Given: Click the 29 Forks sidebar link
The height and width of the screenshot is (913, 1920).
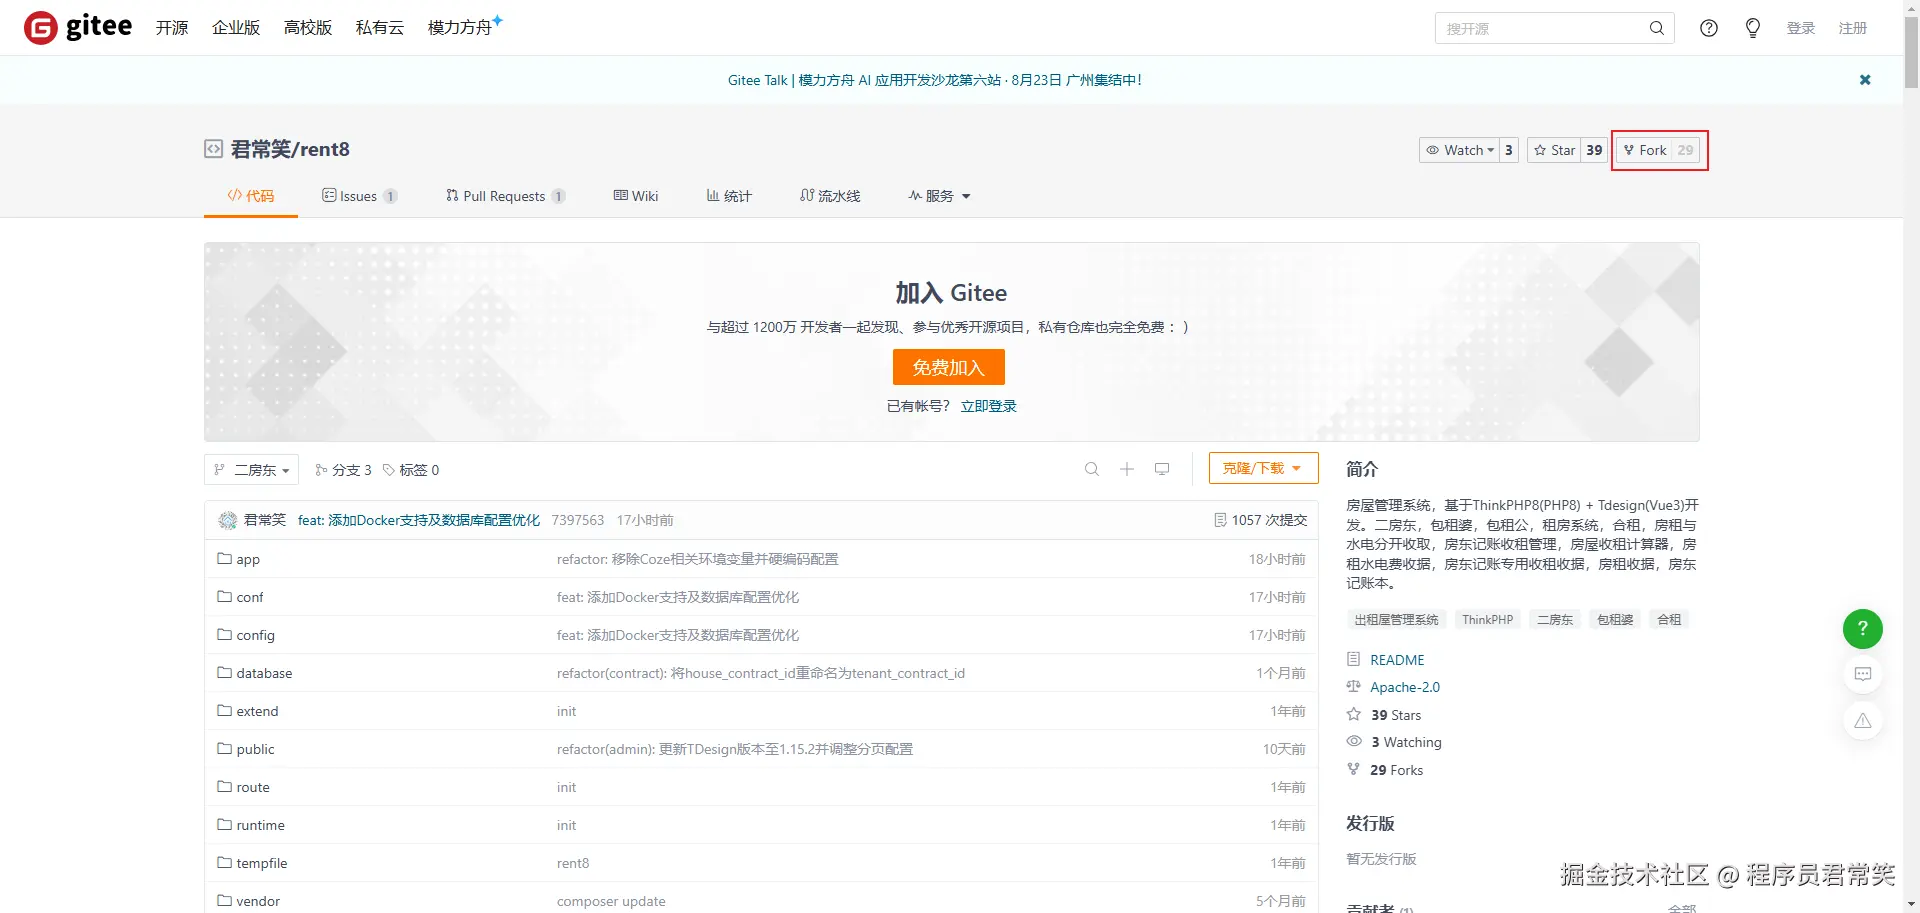Looking at the screenshot, I should (x=1396, y=770).
